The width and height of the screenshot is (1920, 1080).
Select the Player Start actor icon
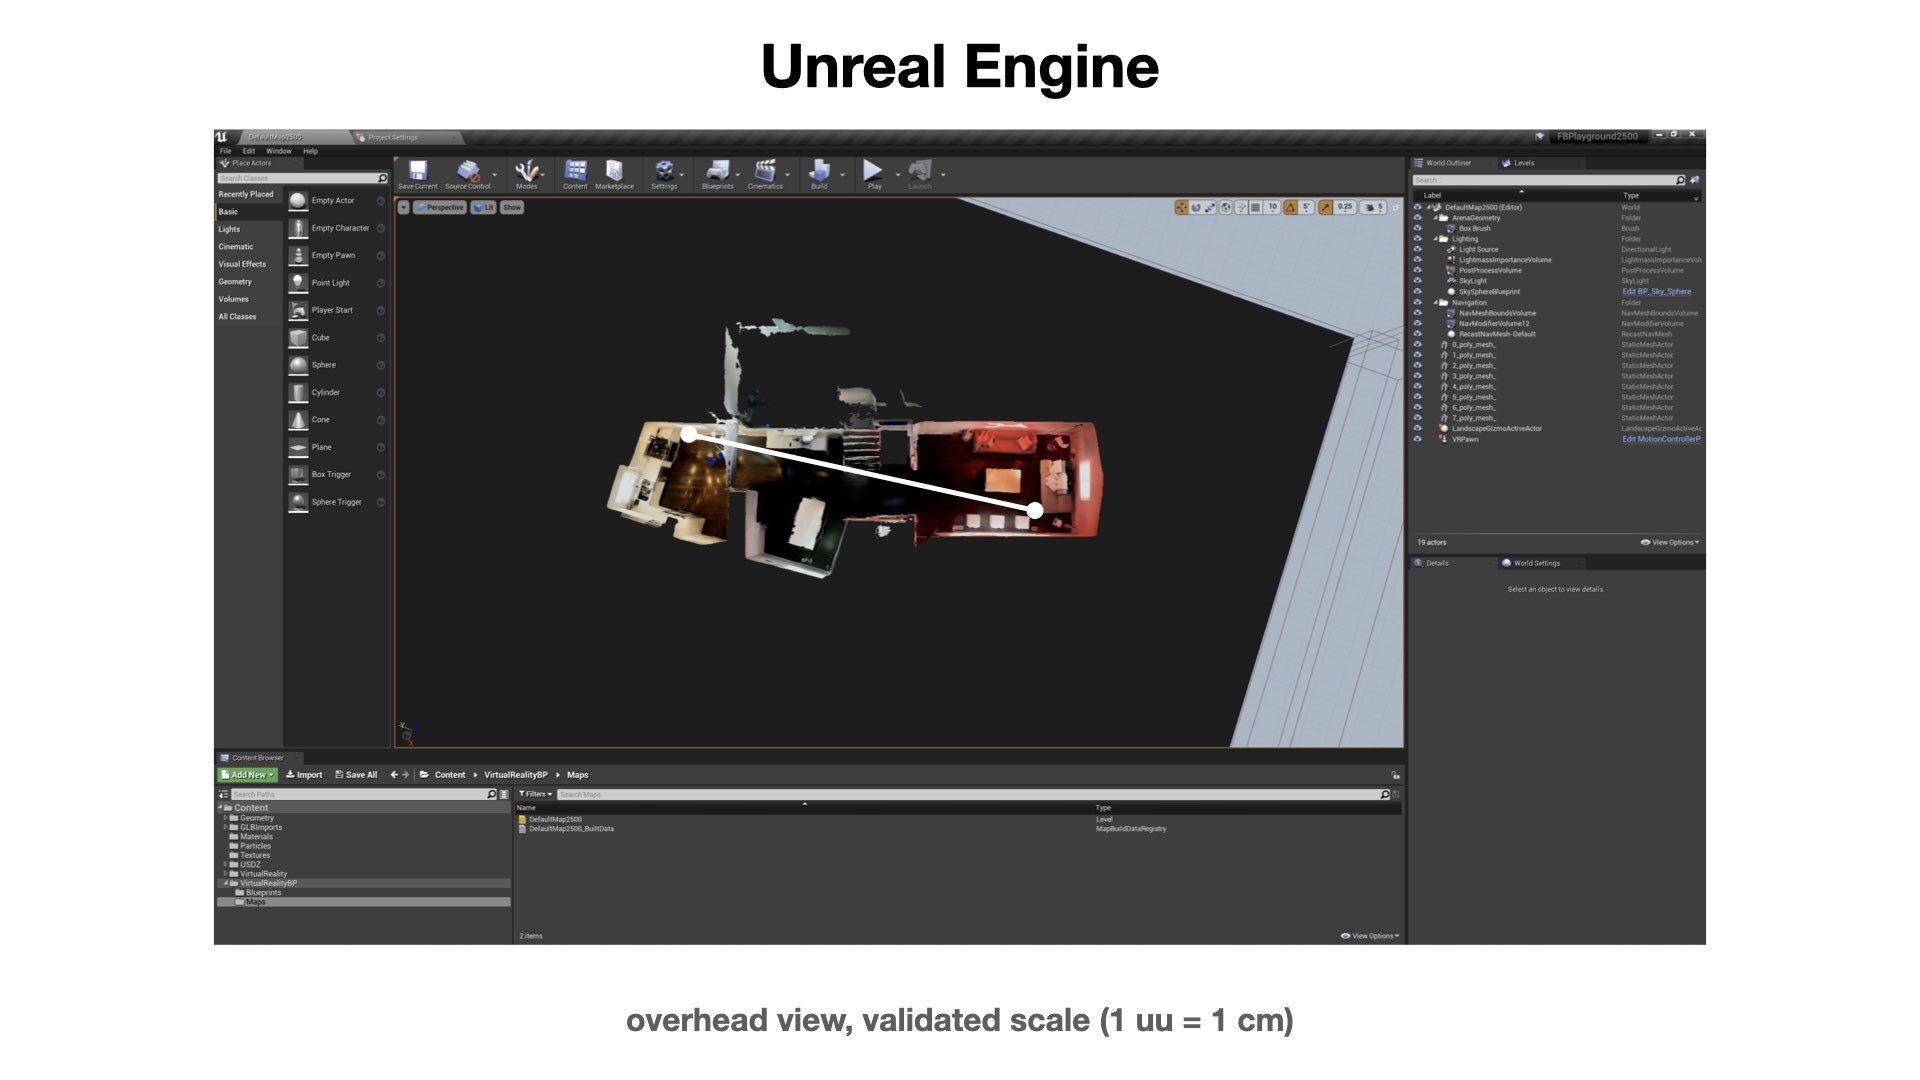pos(298,310)
